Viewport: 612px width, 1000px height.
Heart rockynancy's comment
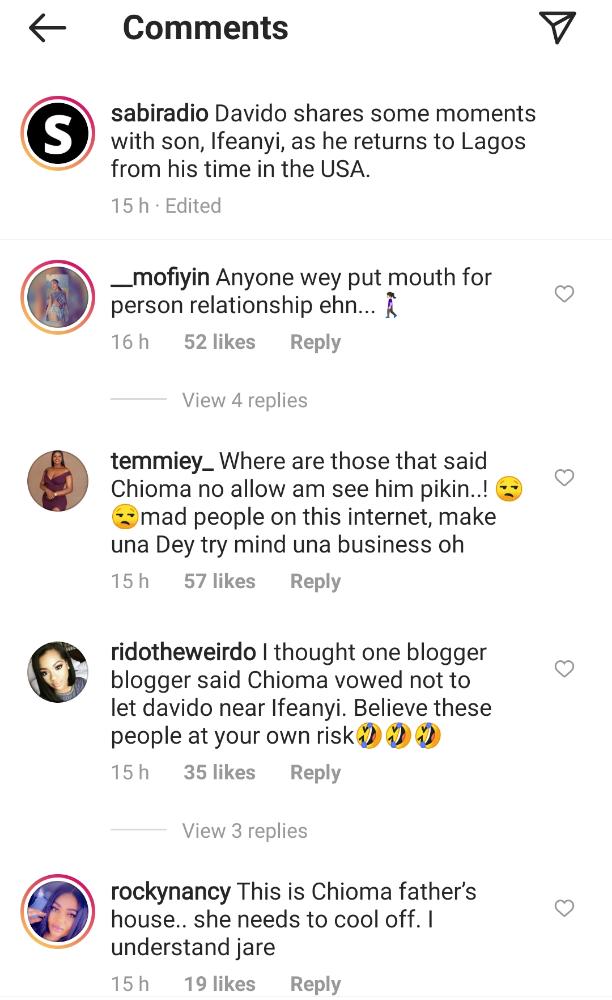[x=564, y=908]
